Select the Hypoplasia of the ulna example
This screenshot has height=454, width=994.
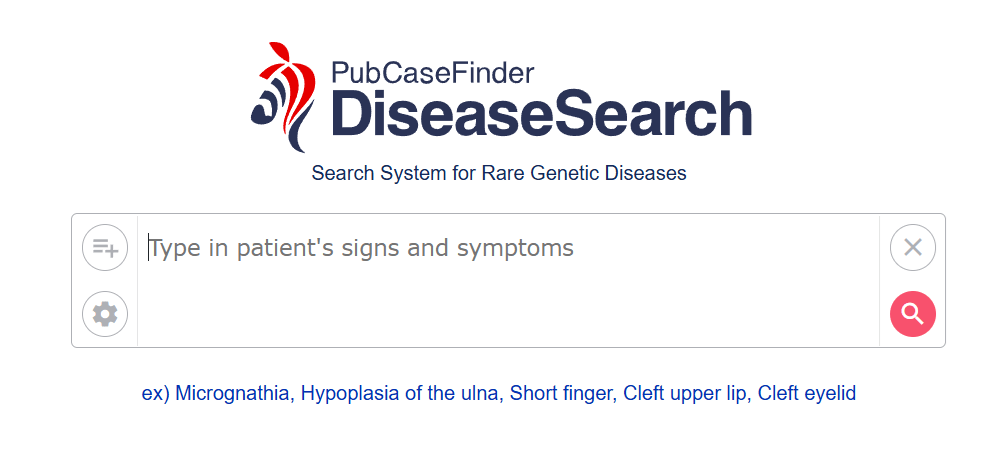[402, 394]
